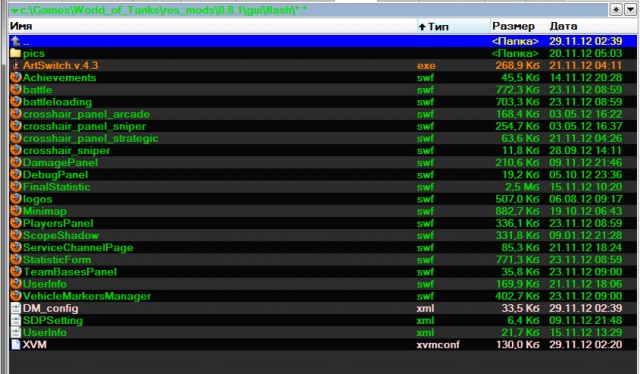This screenshot has height=374, width=640.
Task: Select the 'ArtSwitch.v.4.3' file name
Action: pos(60,65)
